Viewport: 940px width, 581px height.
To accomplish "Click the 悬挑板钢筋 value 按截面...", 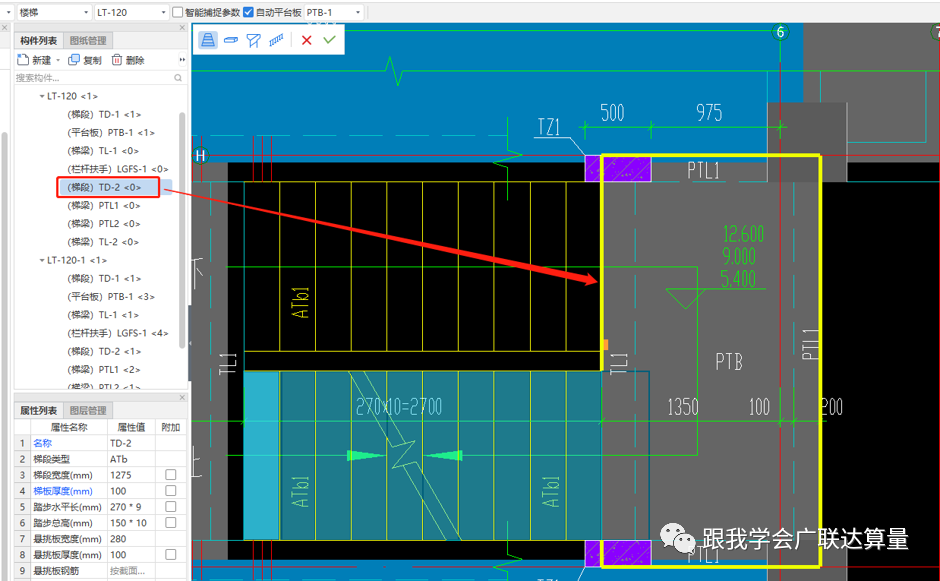I will pos(131,570).
